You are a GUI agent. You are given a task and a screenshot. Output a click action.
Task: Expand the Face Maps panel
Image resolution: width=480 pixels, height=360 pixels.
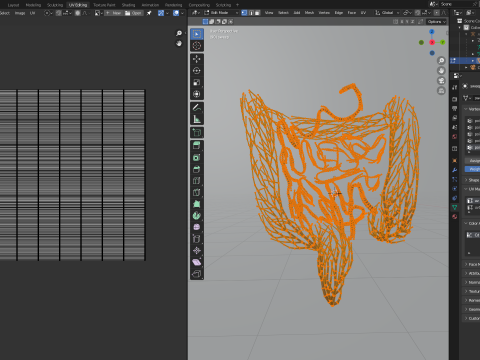pos(472,264)
